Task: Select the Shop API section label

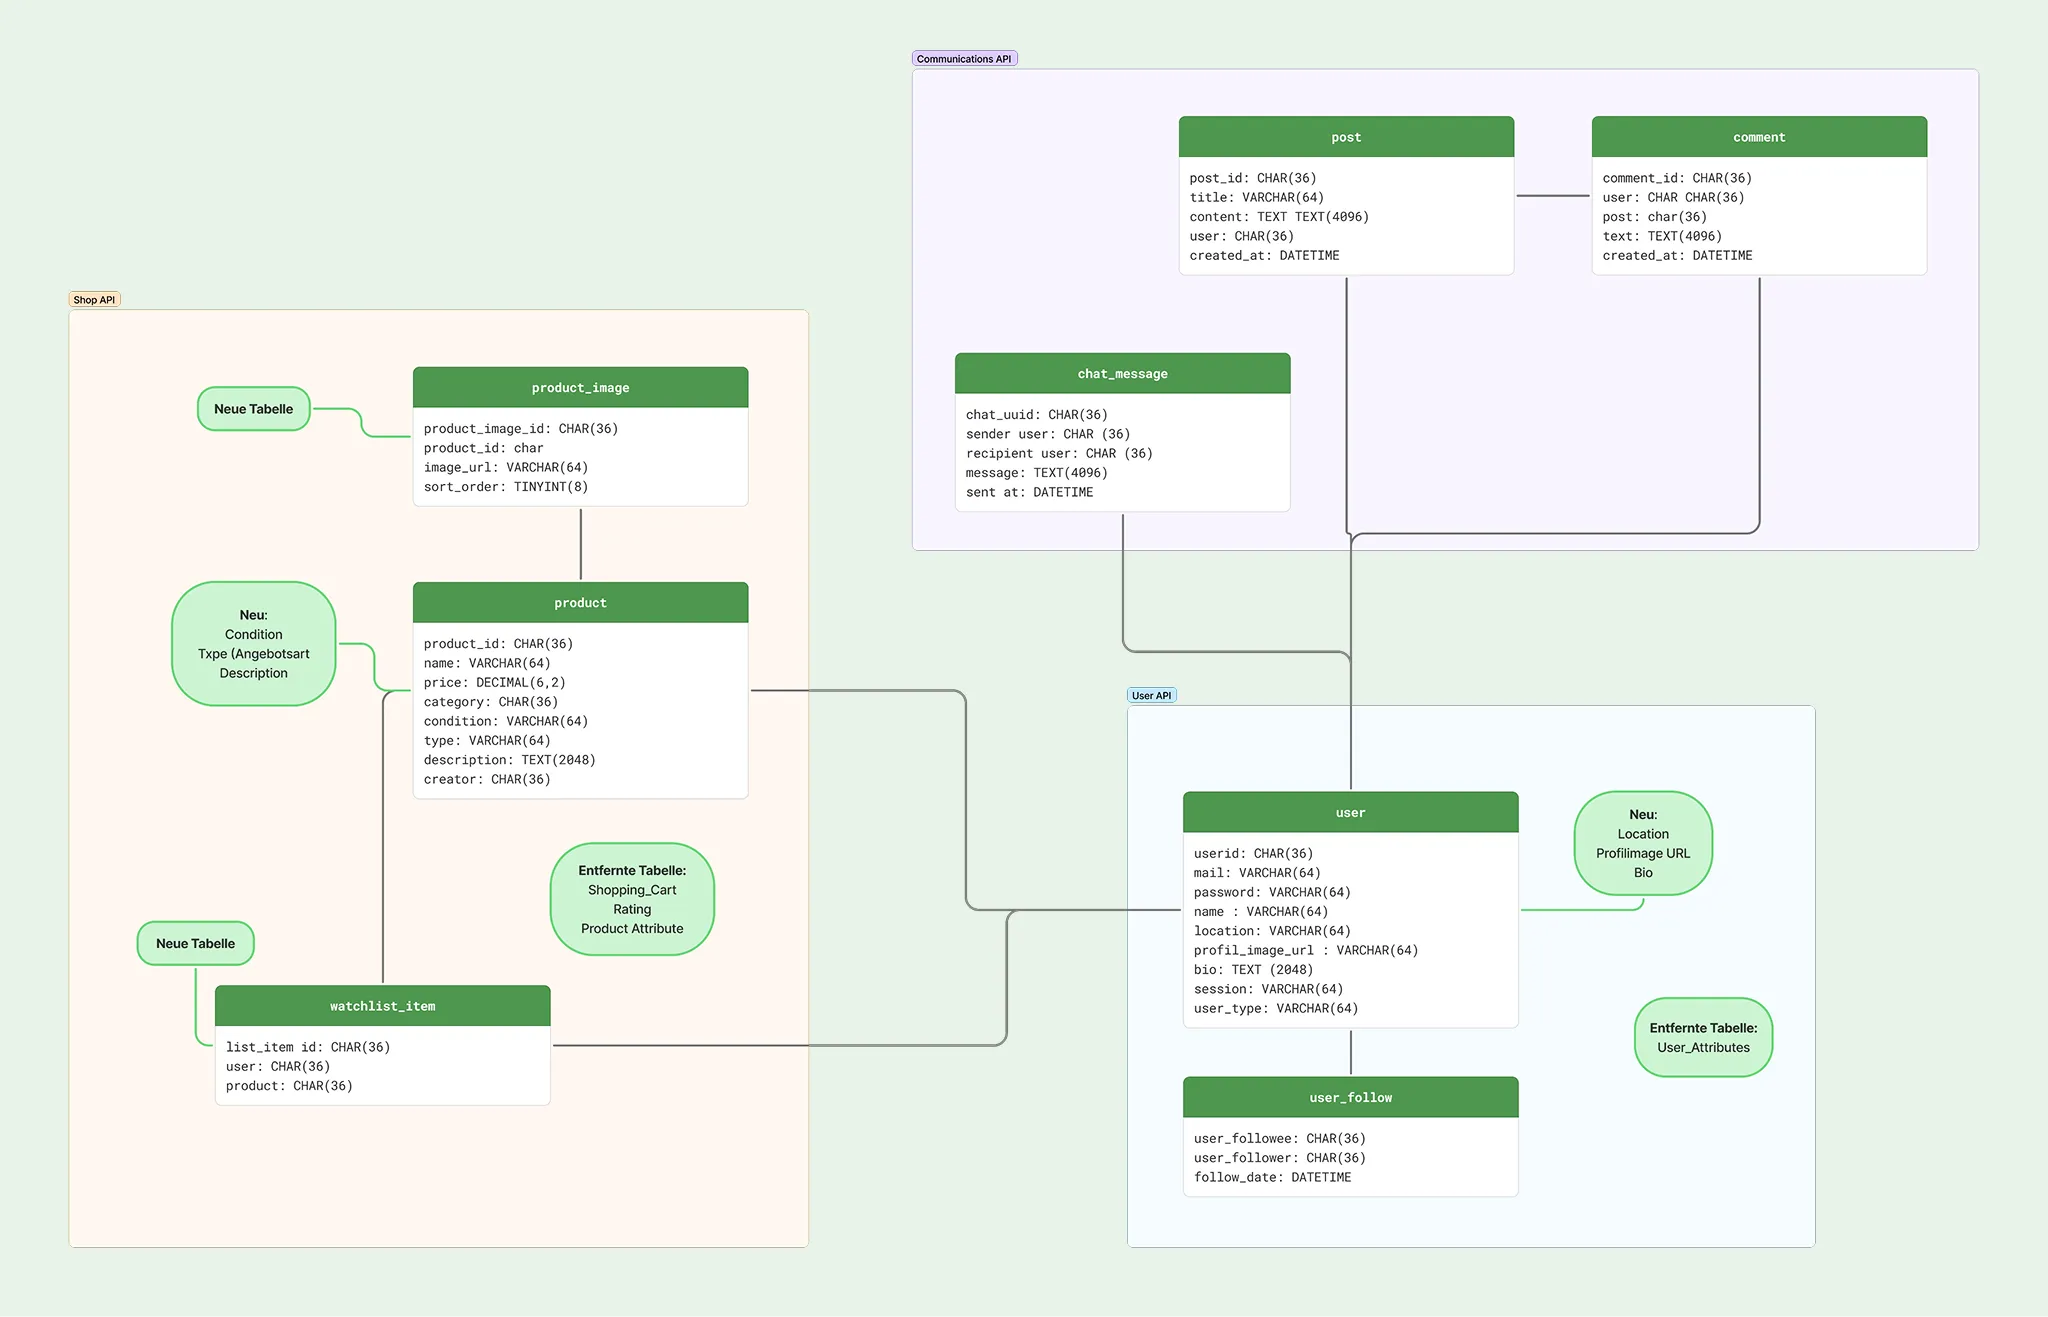Action: [95, 300]
